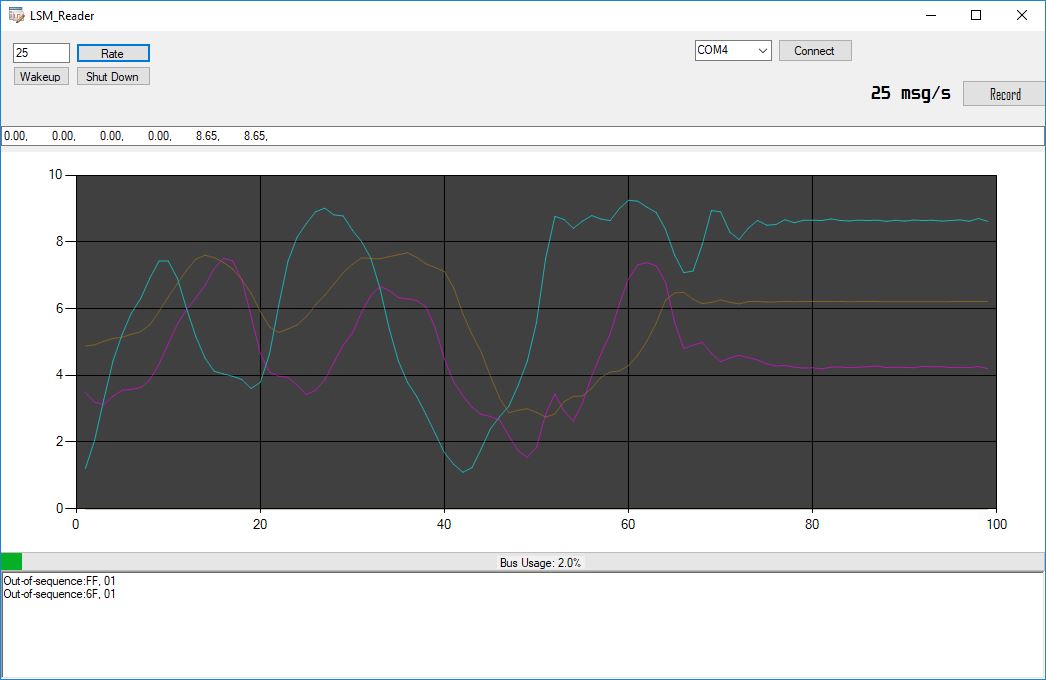Click the Bus Usage progress bar
1046x680 pixels.
coord(523,562)
